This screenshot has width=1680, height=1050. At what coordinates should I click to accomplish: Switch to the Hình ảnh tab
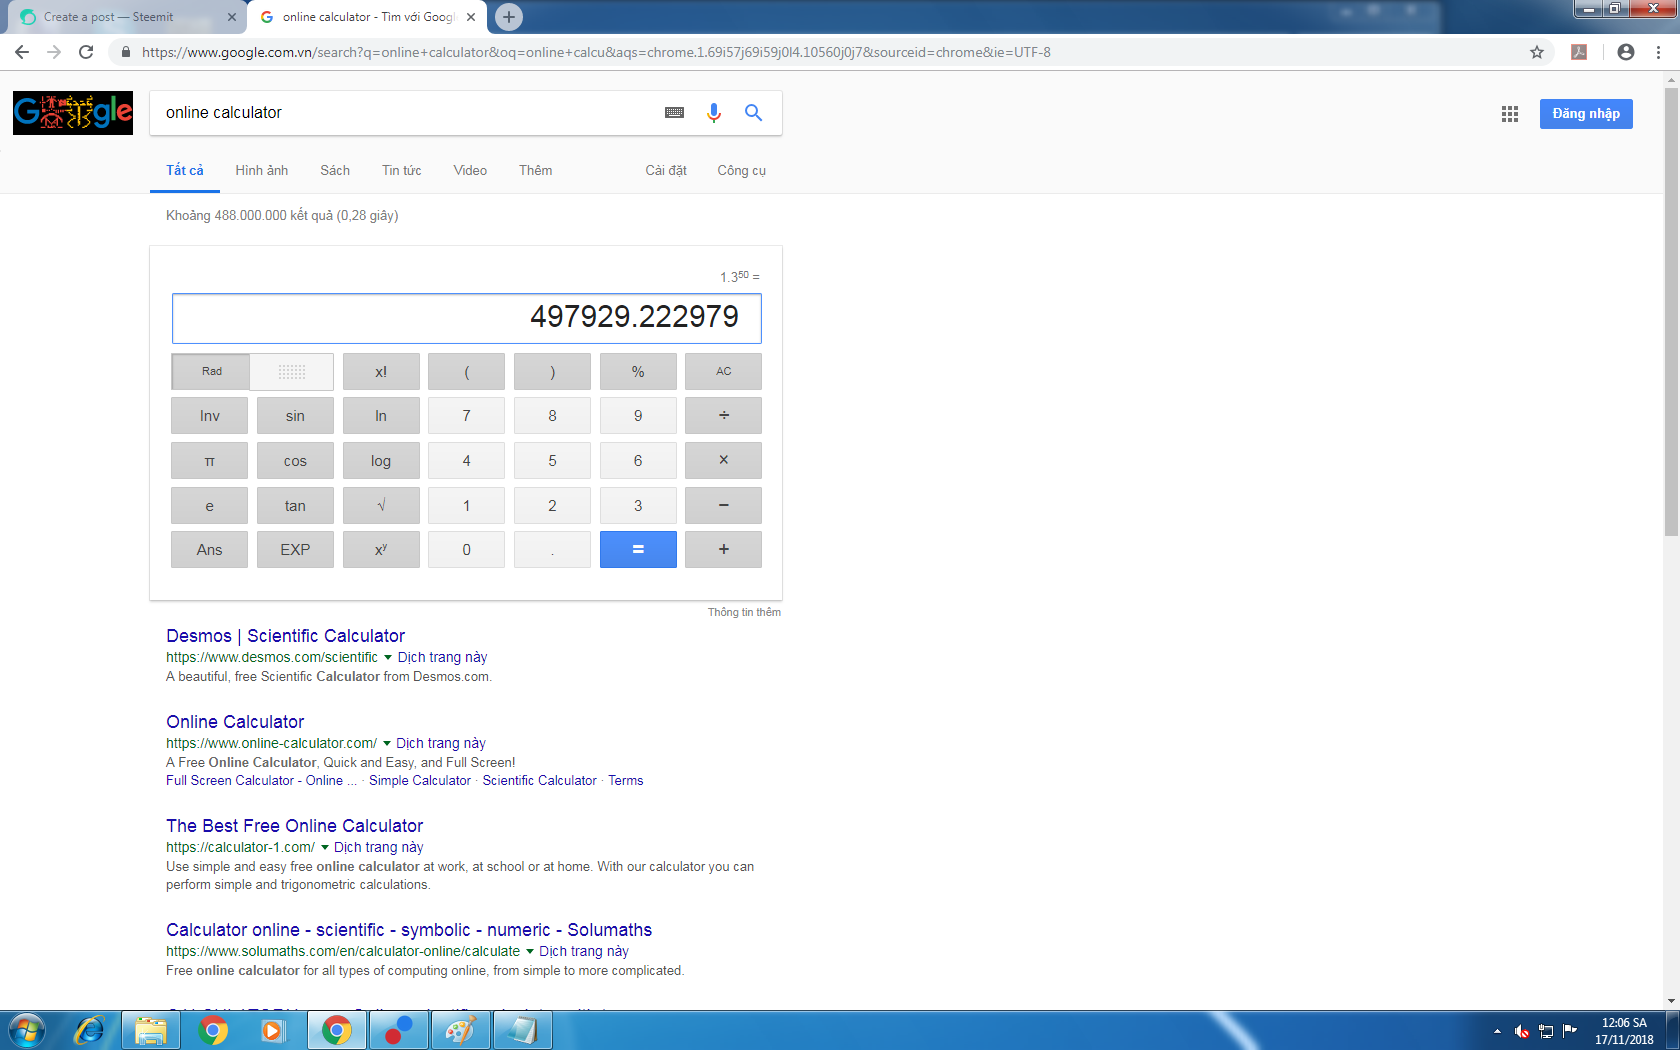[262, 171]
